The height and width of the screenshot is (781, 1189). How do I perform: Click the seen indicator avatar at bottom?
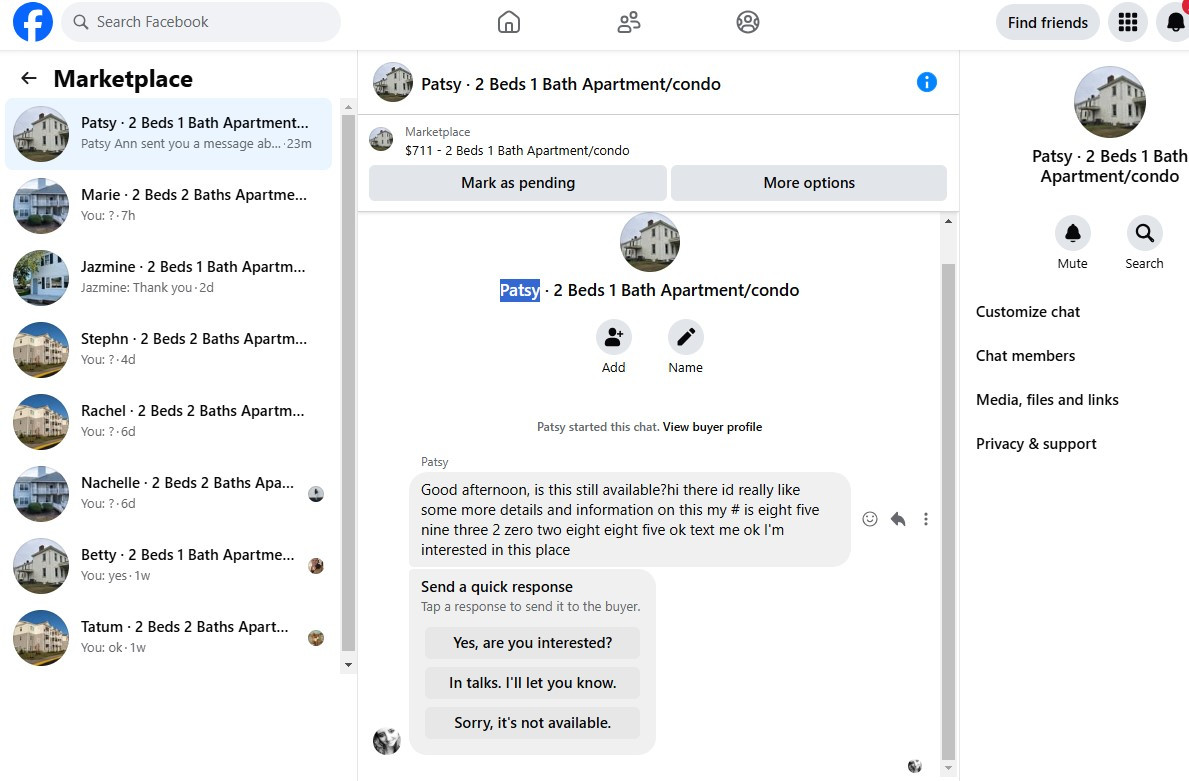tap(914, 766)
